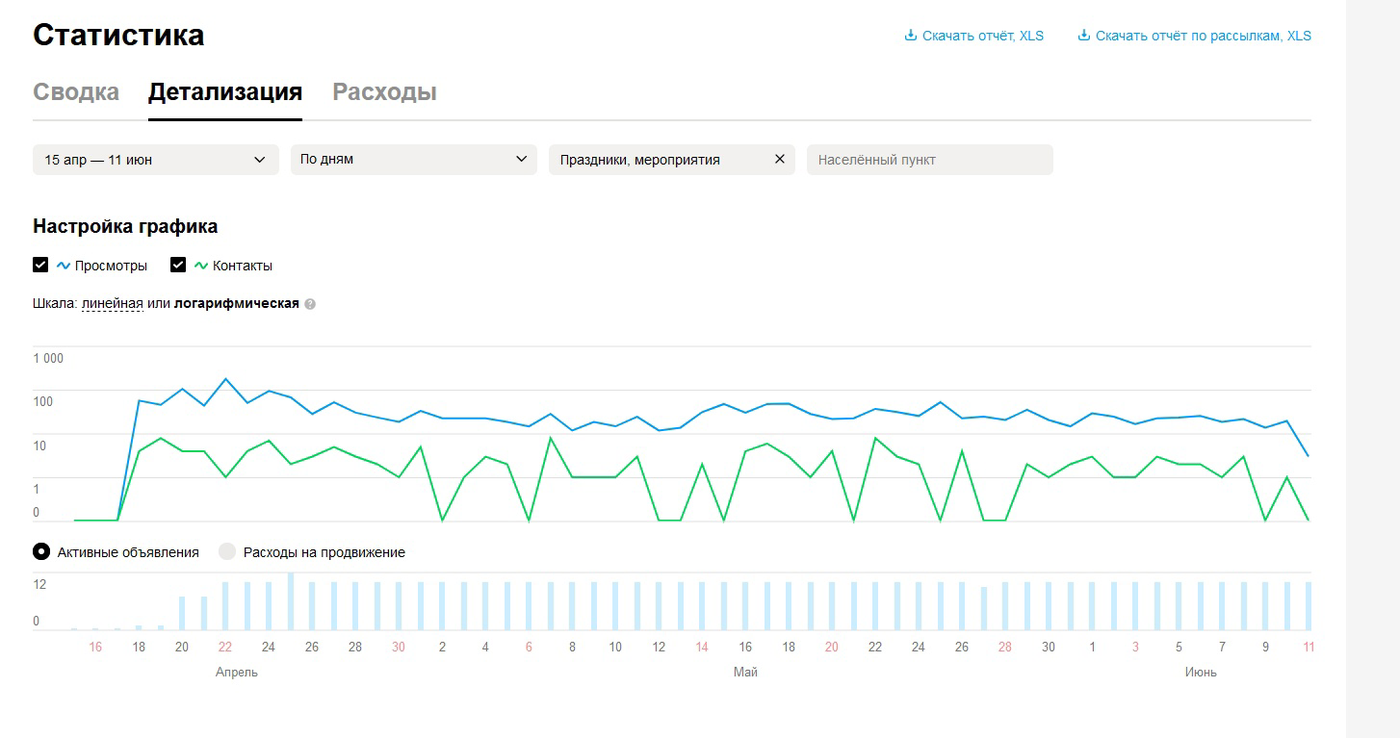Switch to the Сводка tab
The image size is (1400, 738).
pos(76,92)
